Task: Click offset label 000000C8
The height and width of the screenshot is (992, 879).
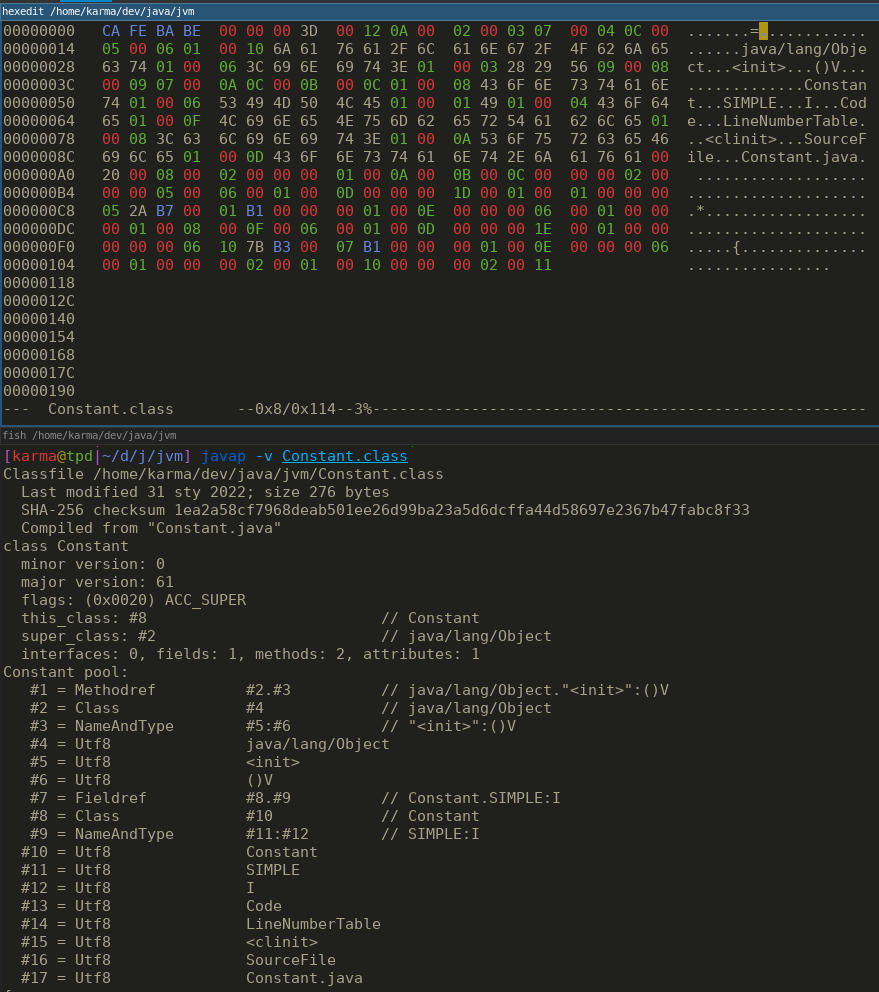Action: point(39,211)
